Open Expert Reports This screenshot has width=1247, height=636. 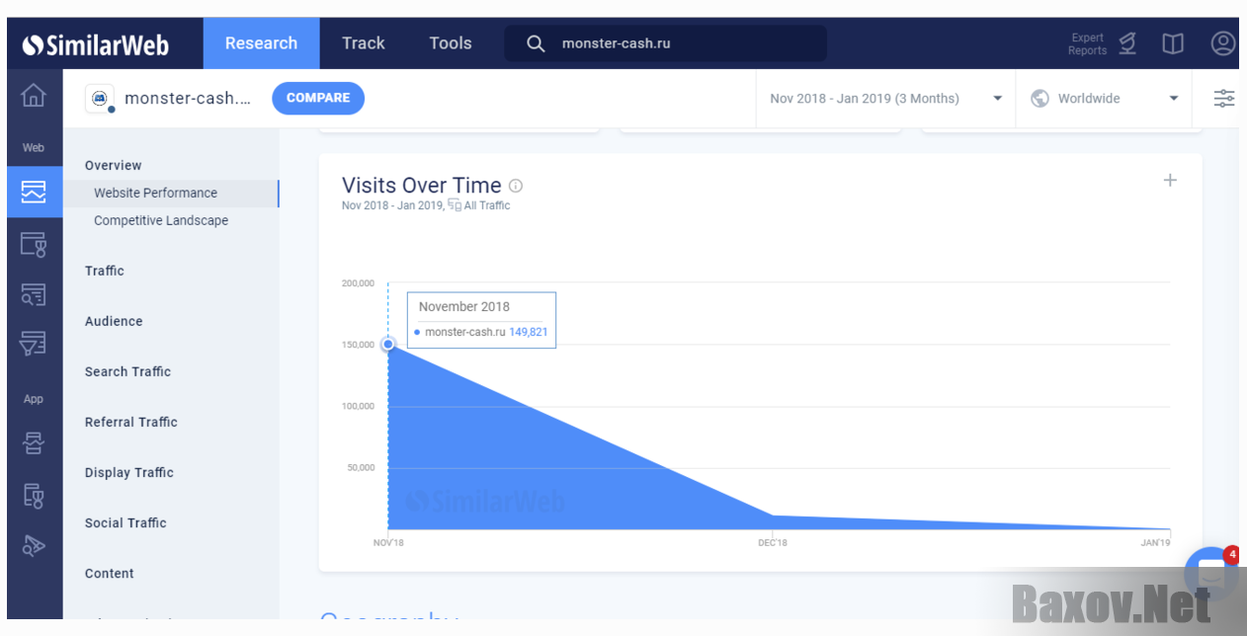click(x=1103, y=44)
